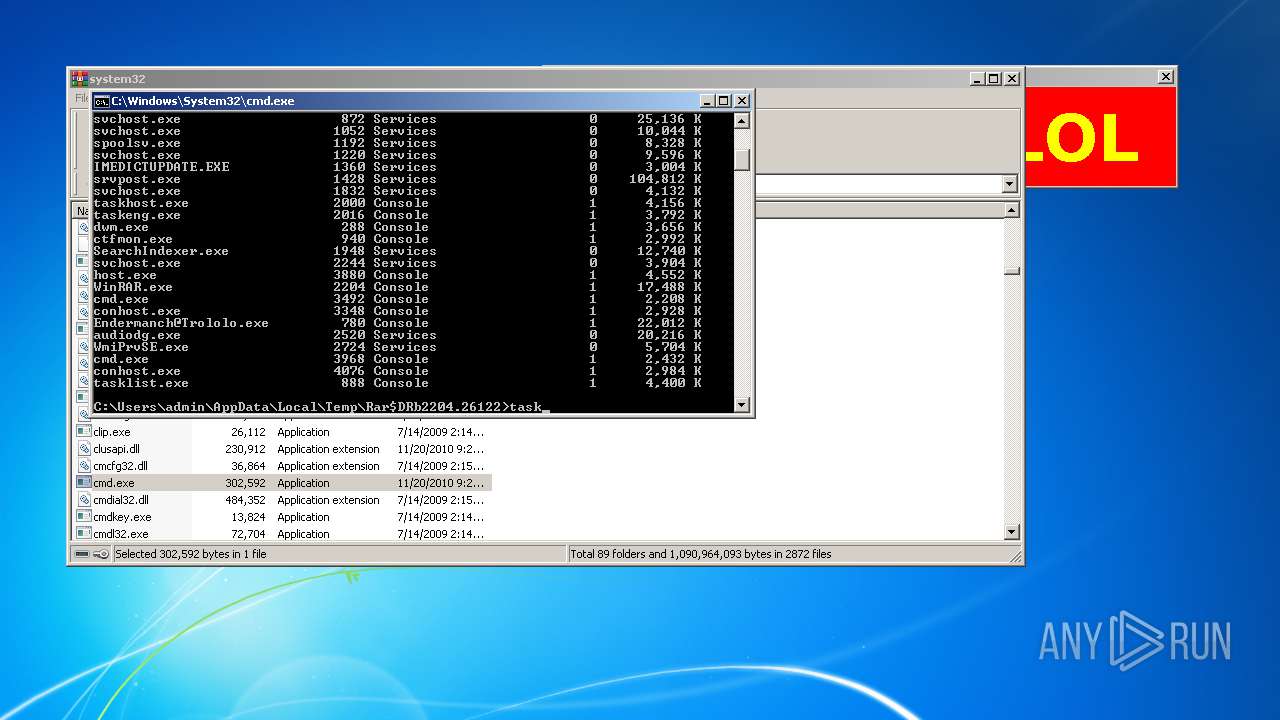Image resolution: width=1280 pixels, height=720 pixels.
Task: Click the clusapi.dll file icon
Action: click(x=84, y=449)
